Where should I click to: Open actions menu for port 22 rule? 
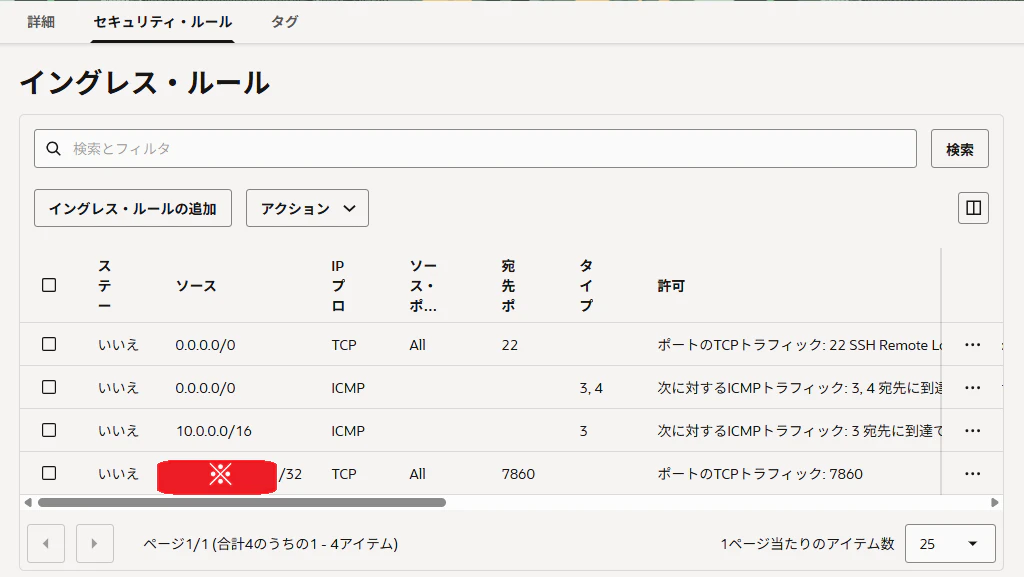click(972, 345)
